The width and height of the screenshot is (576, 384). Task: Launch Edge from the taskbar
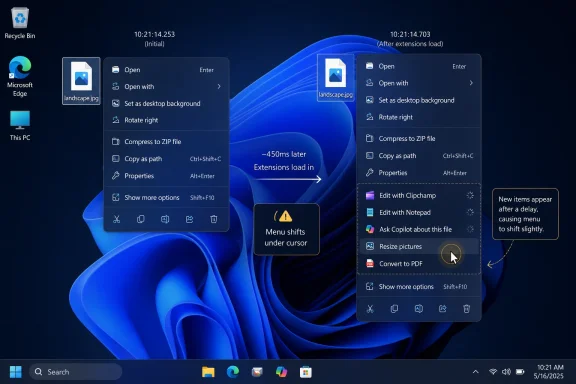coord(233,372)
